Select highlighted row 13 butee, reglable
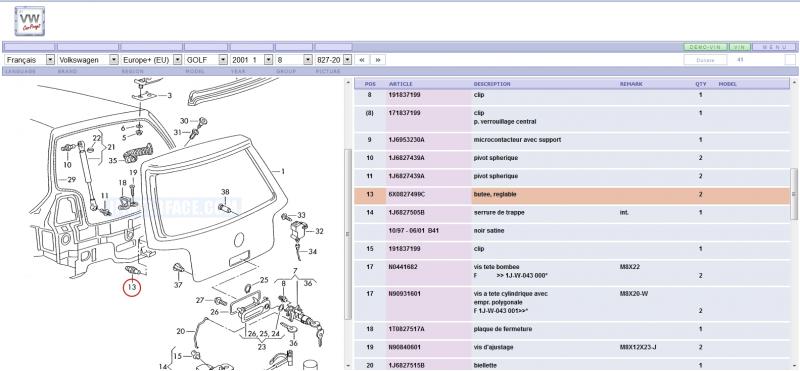Image resolution: width=800 pixels, height=371 pixels. (x=572, y=195)
